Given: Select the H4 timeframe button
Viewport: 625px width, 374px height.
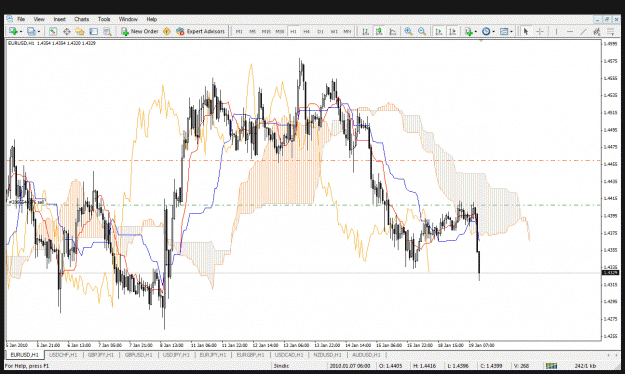Looking at the screenshot, I should [x=307, y=31].
